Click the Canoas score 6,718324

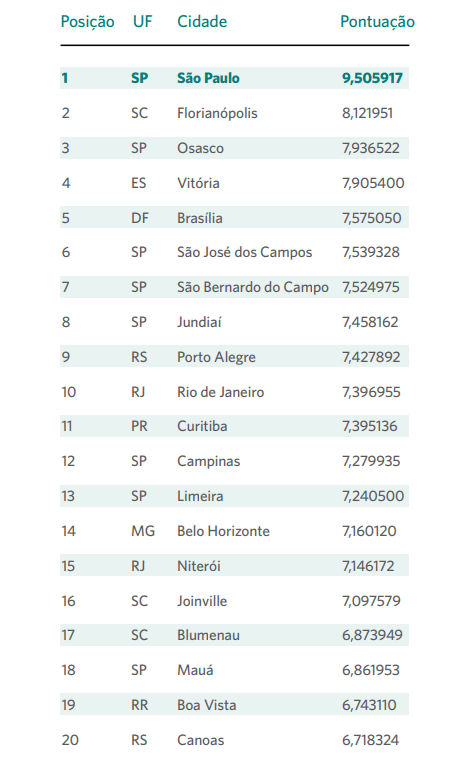point(370,740)
